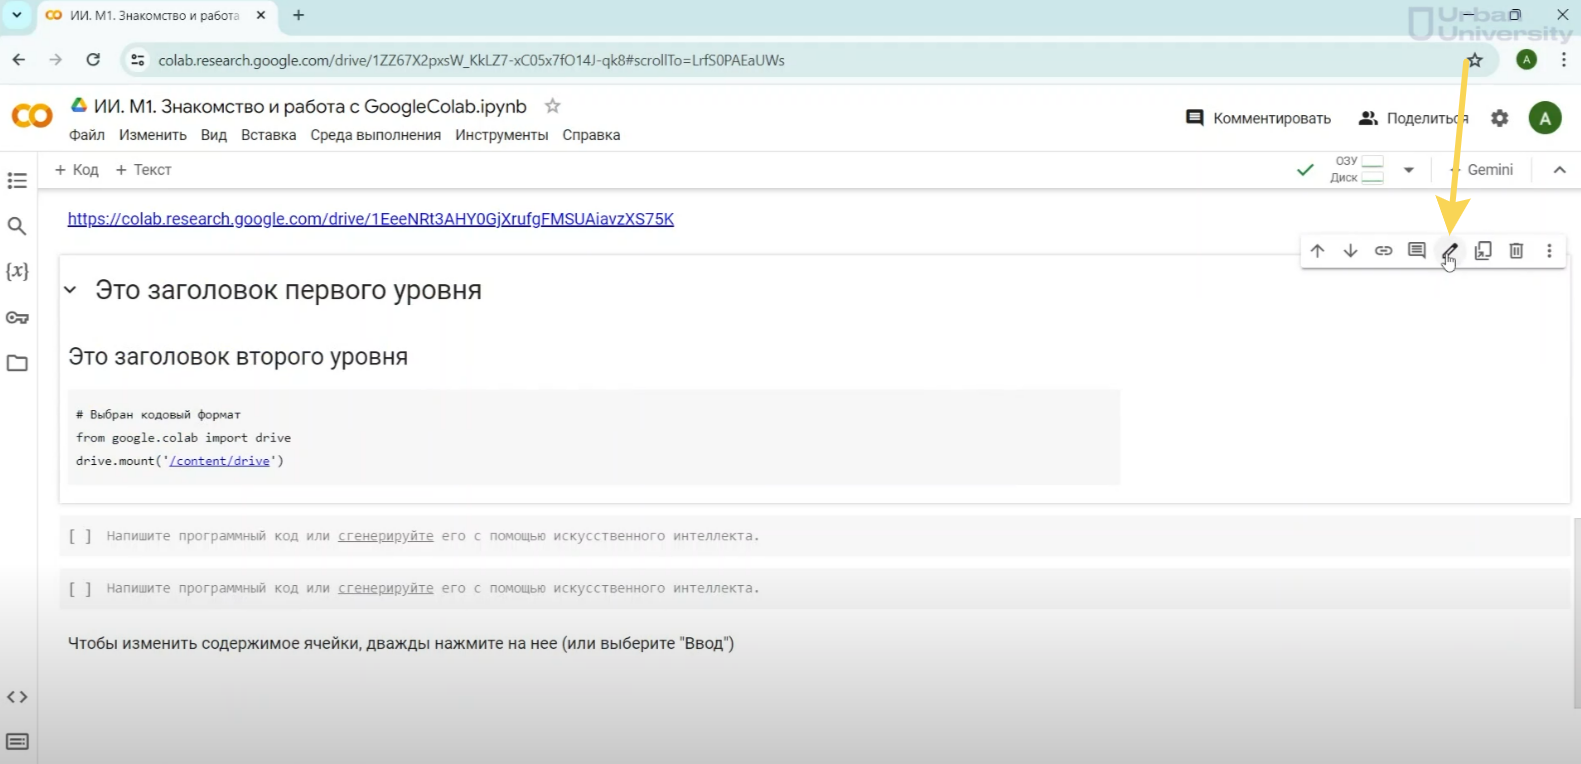Viewport: 1581px width, 764px height.
Task: Click the Поделиться share button
Action: [x=1413, y=118]
